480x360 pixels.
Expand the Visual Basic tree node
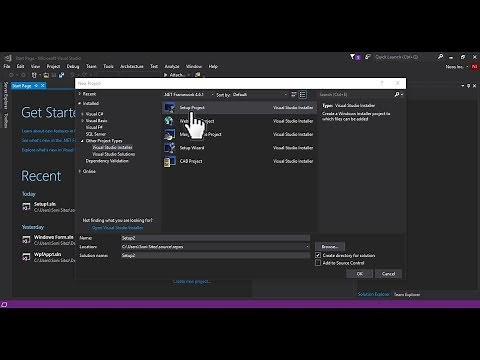pyautogui.click(x=83, y=121)
